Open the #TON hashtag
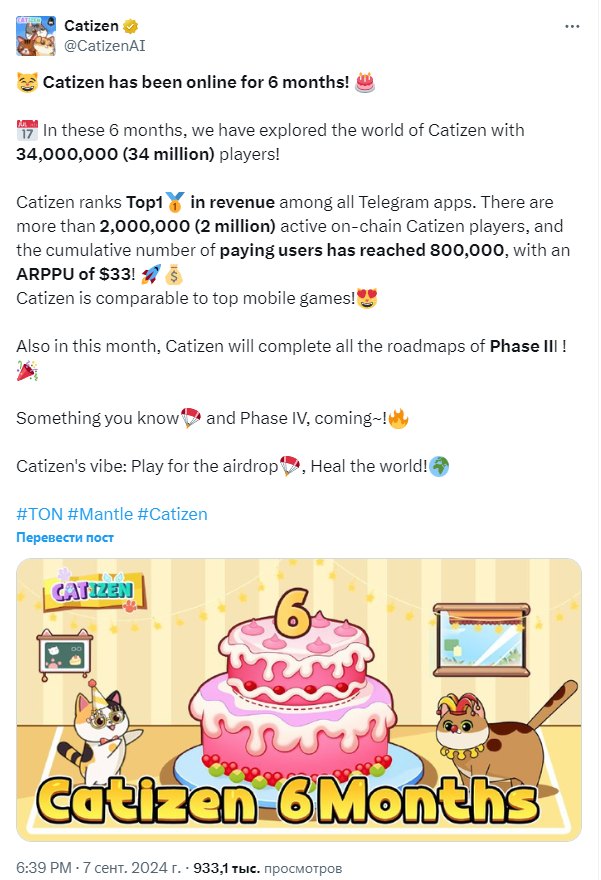This screenshot has height=880, width=601. point(38,514)
